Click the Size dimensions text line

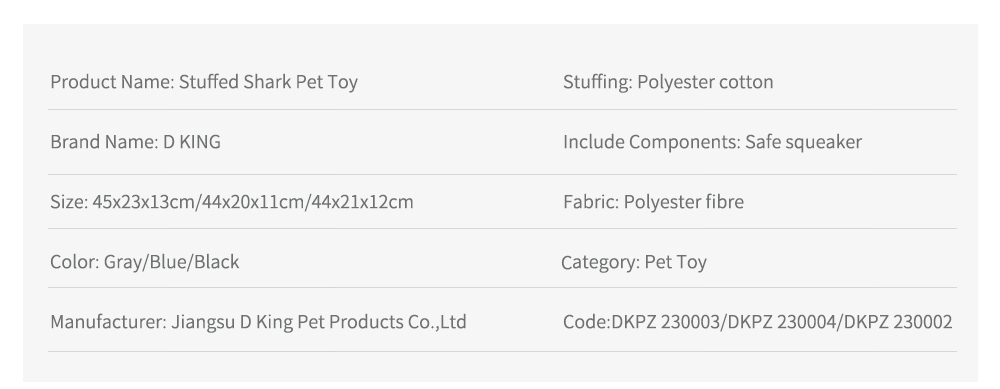232,202
